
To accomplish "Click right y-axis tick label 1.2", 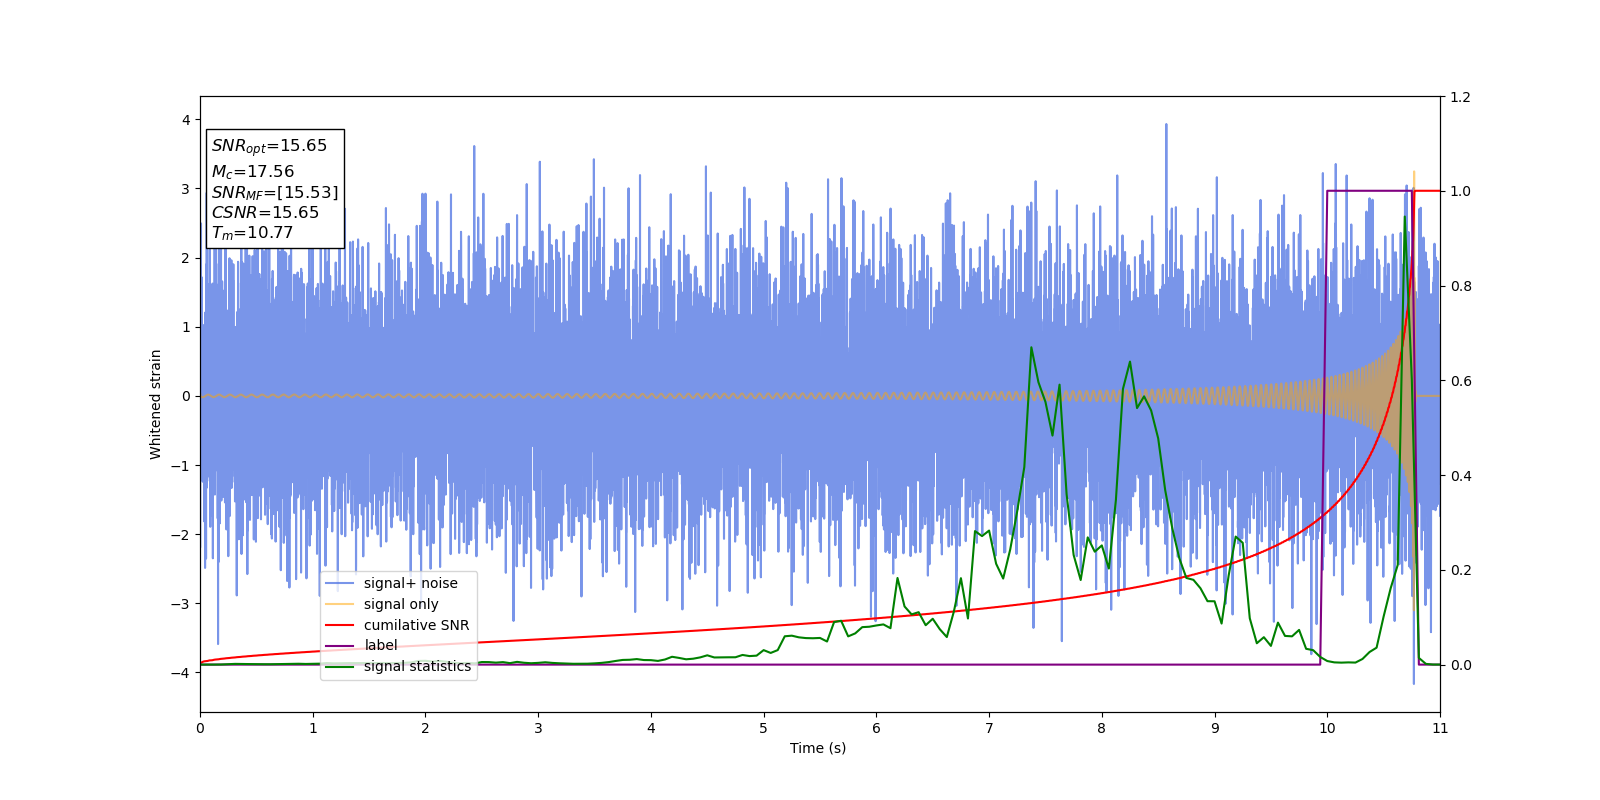I will (1460, 97).
